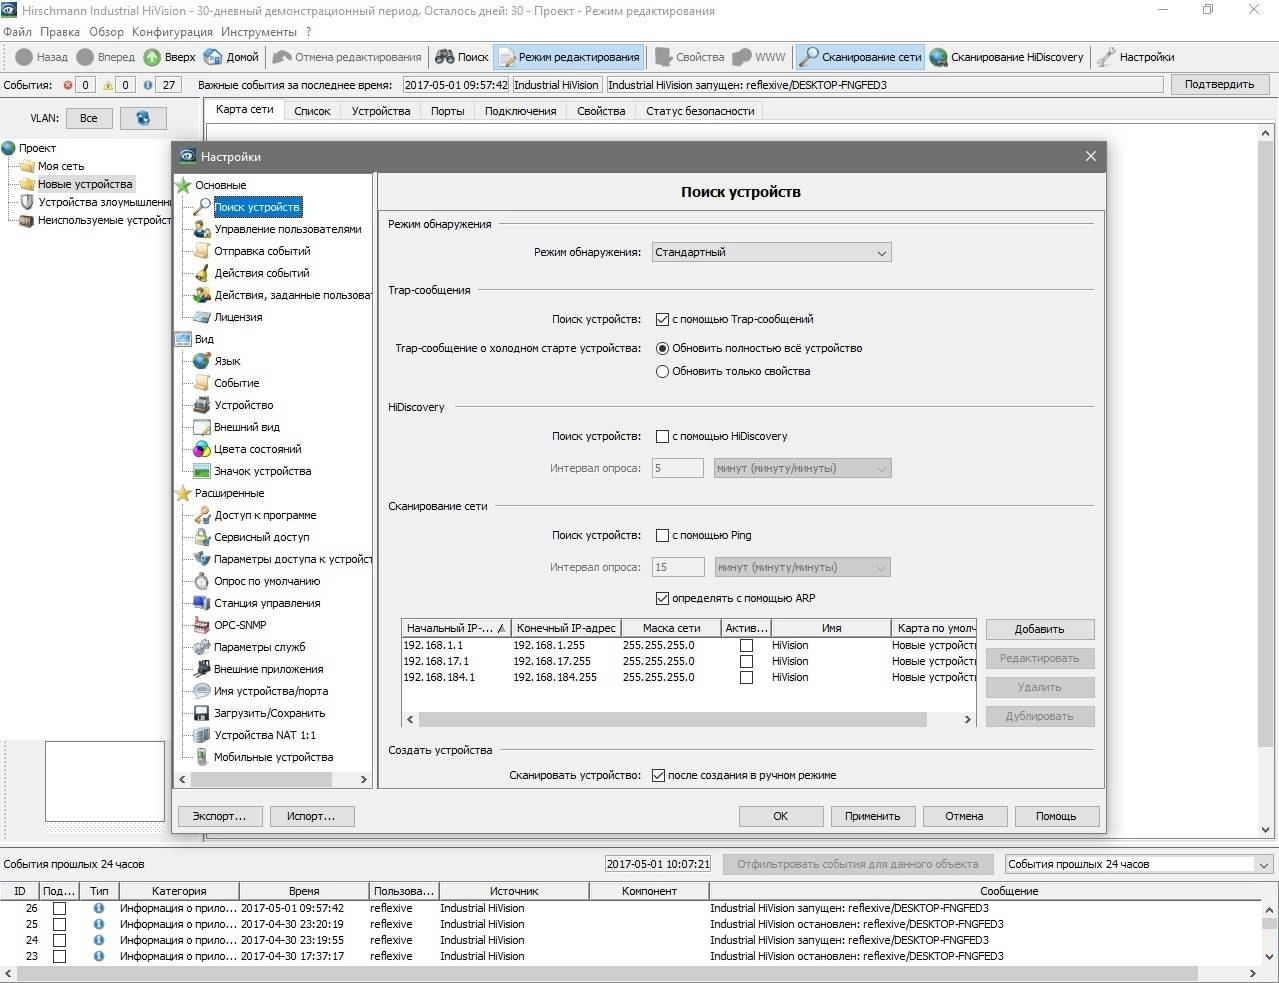This screenshot has height=983, width=1279.
Task: Click the Добавить button
Action: 1039,629
